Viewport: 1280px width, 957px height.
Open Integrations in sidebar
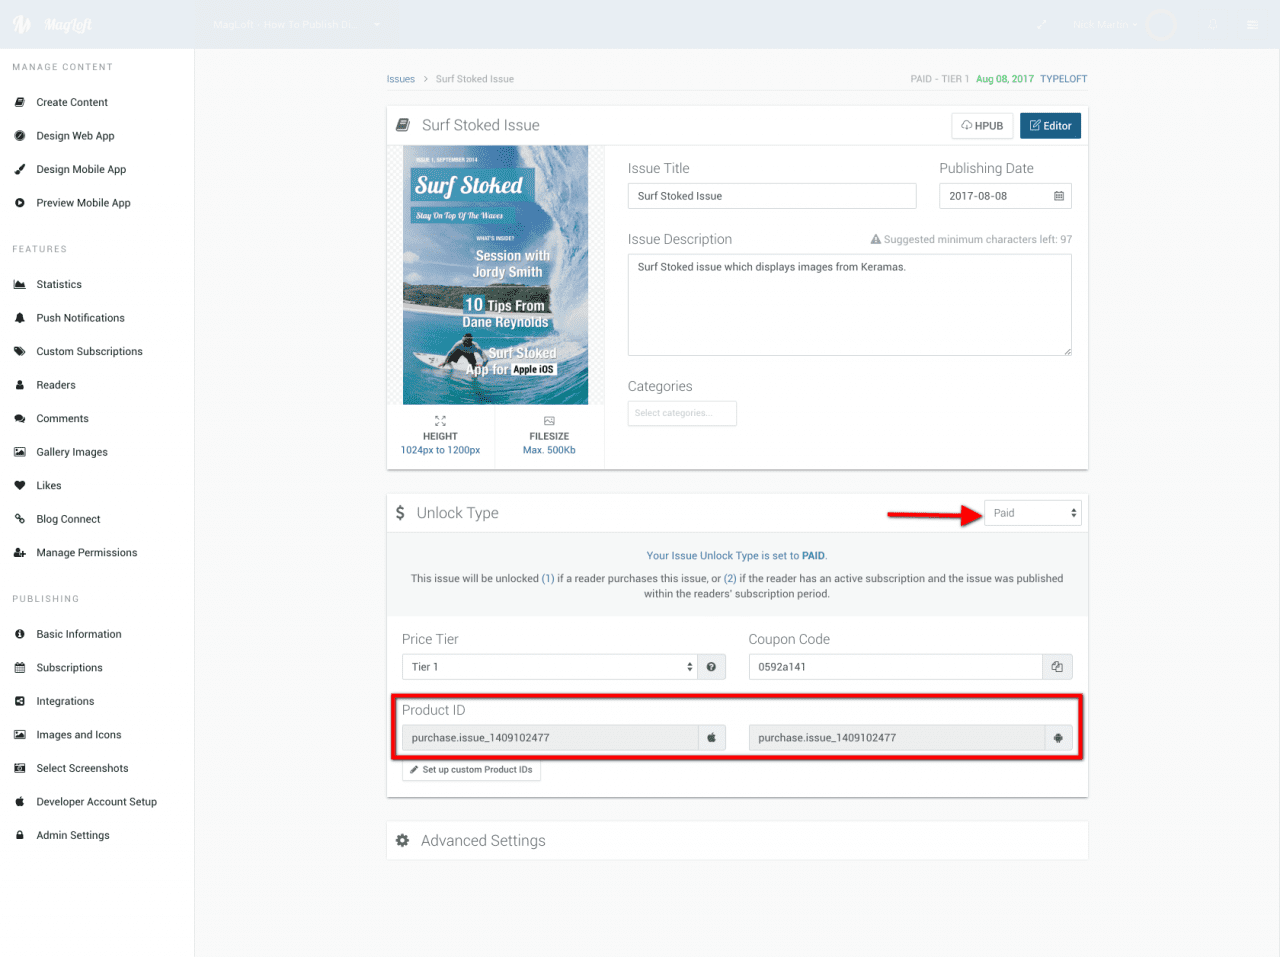(x=65, y=702)
